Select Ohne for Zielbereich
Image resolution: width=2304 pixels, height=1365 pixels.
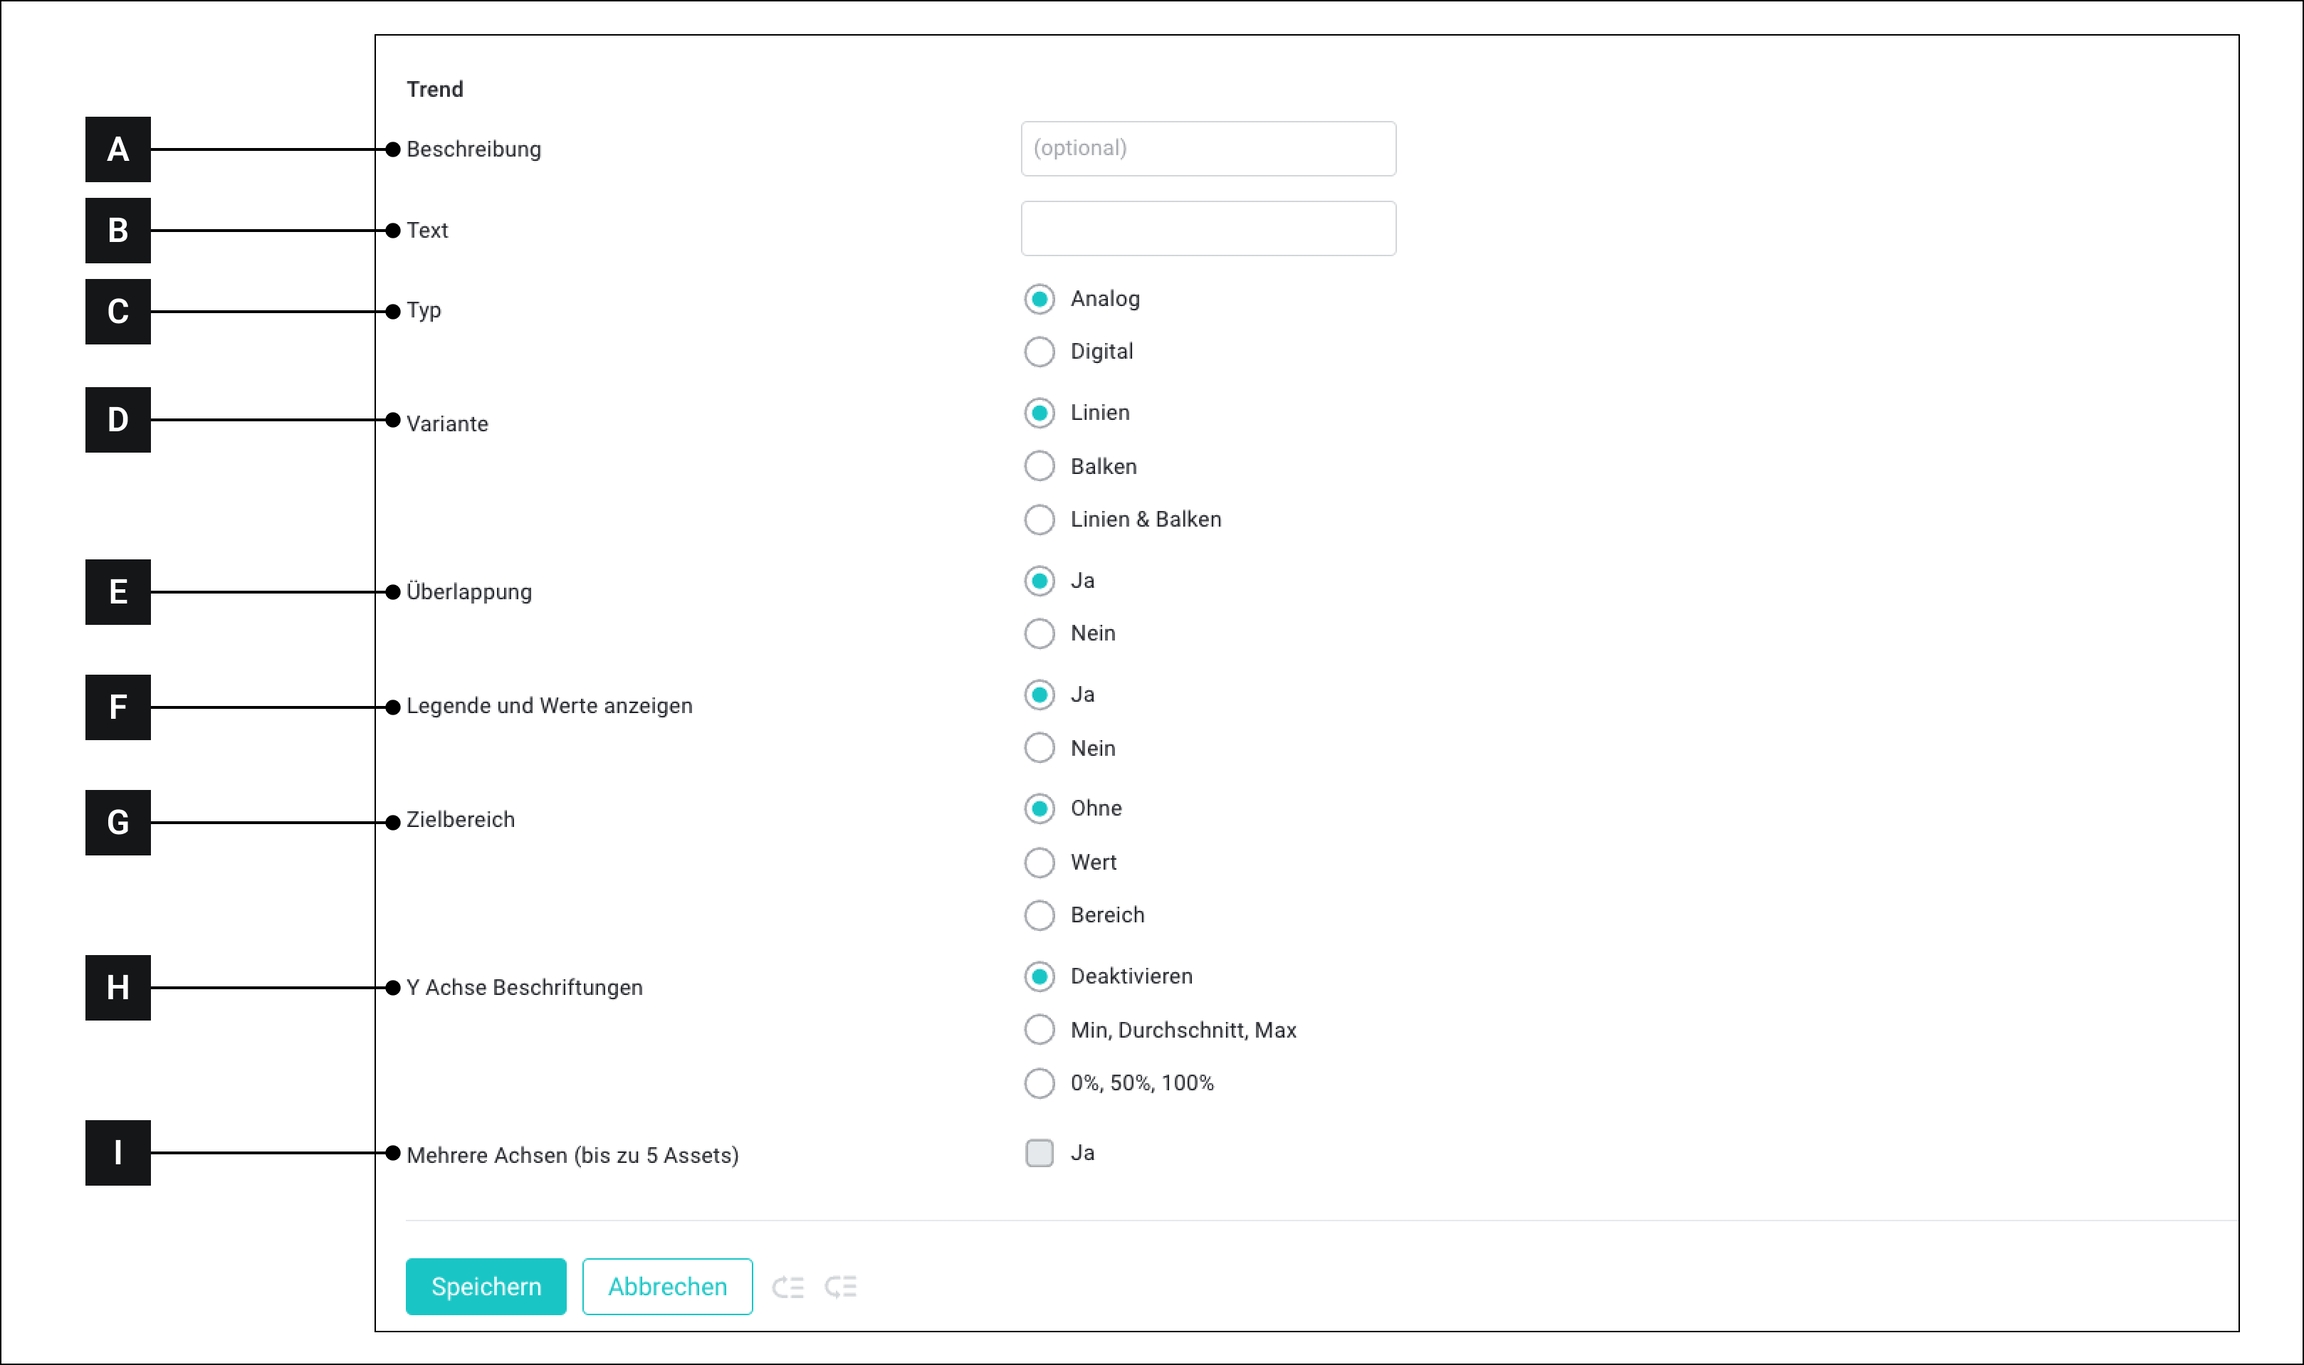1040,809
